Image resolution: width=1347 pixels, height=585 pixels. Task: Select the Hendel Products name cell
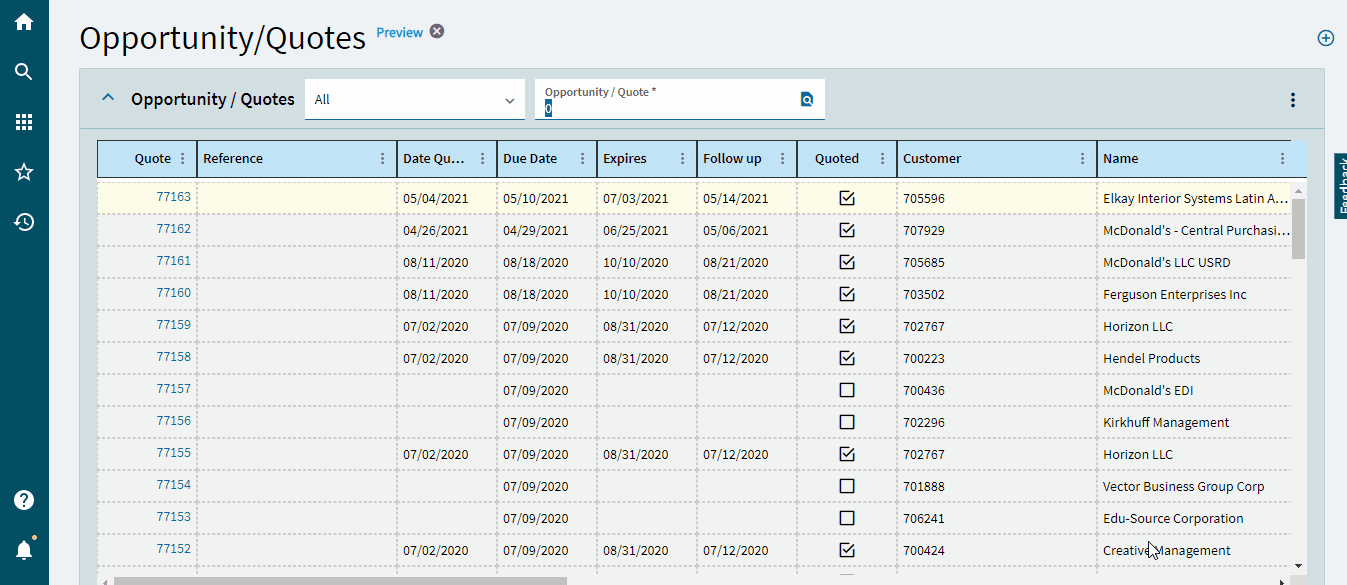1196,358
